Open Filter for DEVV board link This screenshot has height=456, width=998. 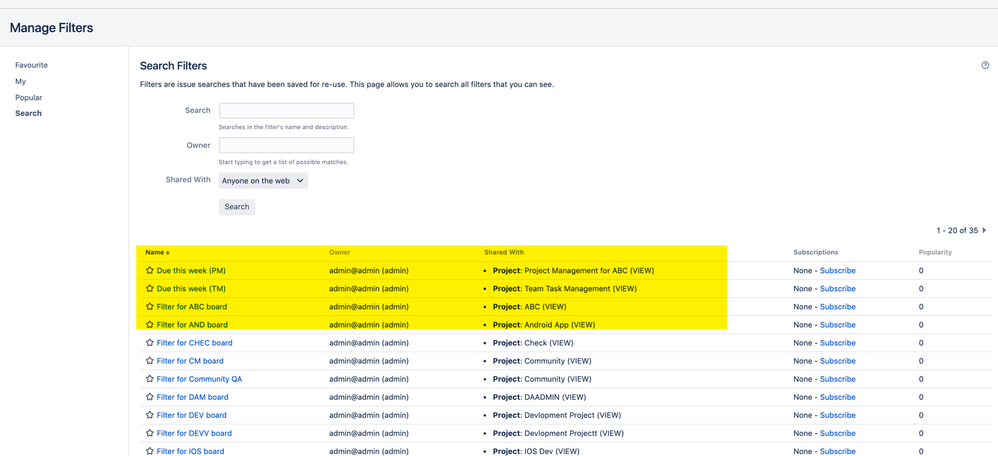(194, 433)
